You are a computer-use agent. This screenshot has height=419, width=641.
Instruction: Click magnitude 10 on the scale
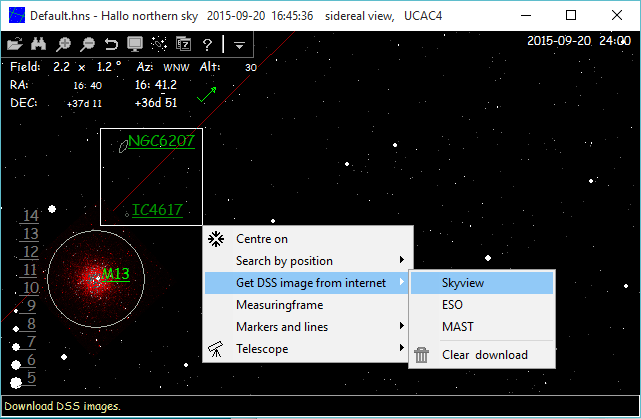(31, 288)
